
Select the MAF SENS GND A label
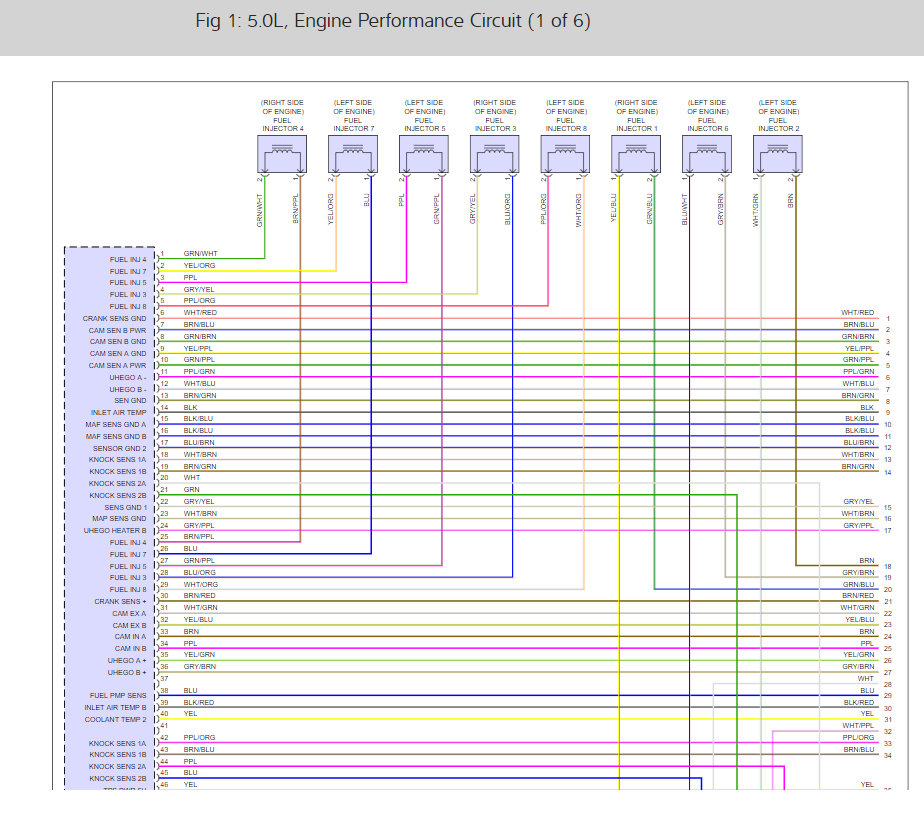116,424
